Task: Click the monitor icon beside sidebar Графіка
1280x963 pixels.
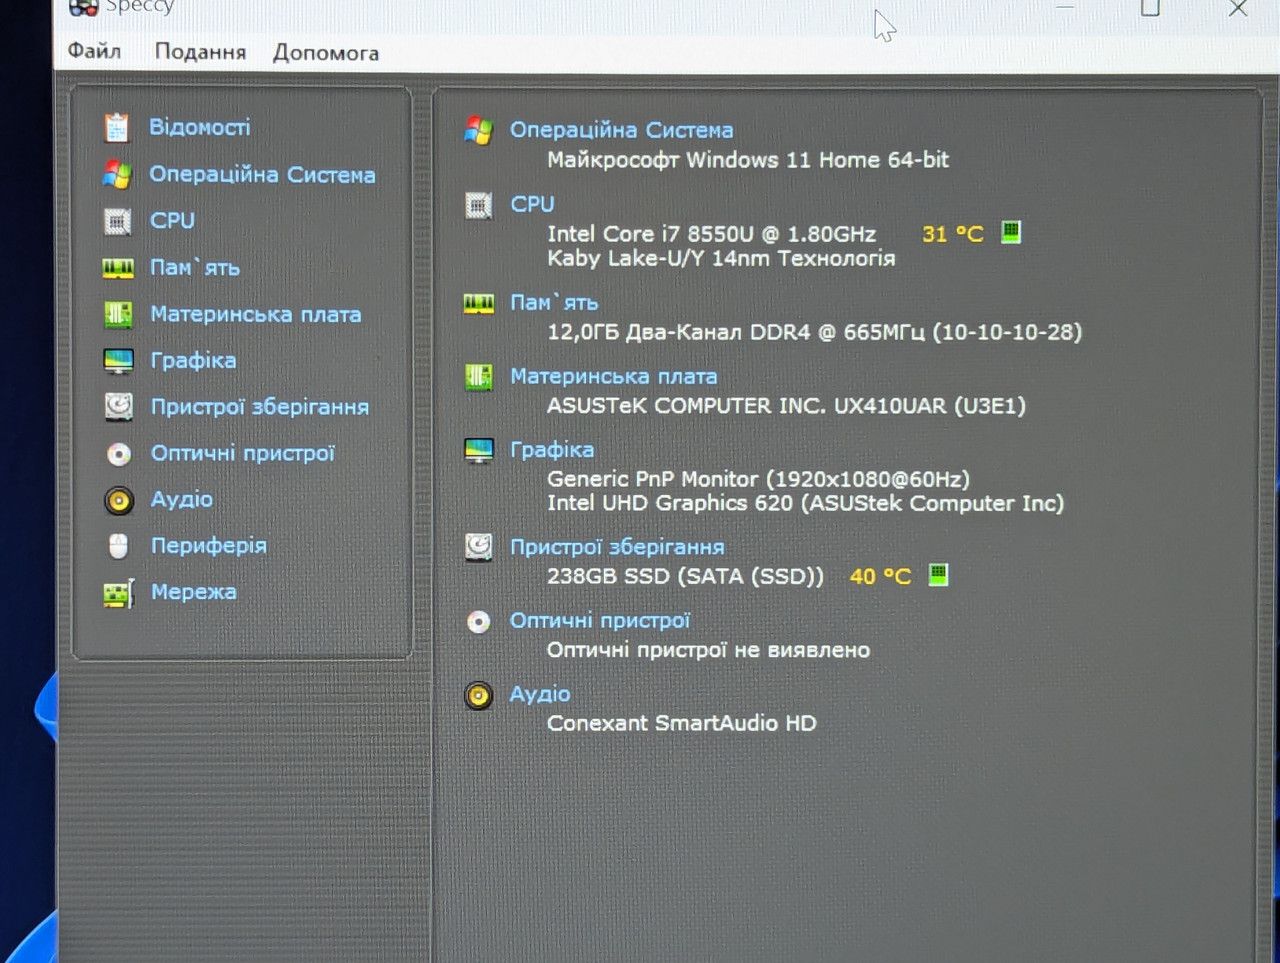Action: click(x=118, y=361)
